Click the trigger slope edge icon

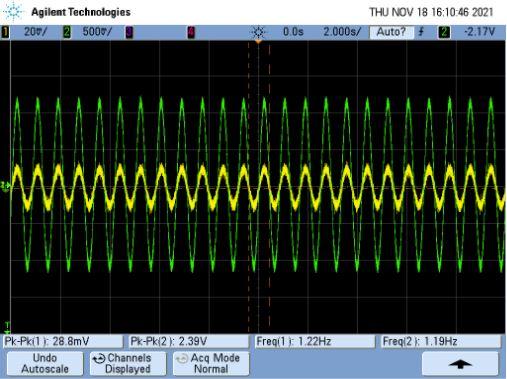click(421, 32)
